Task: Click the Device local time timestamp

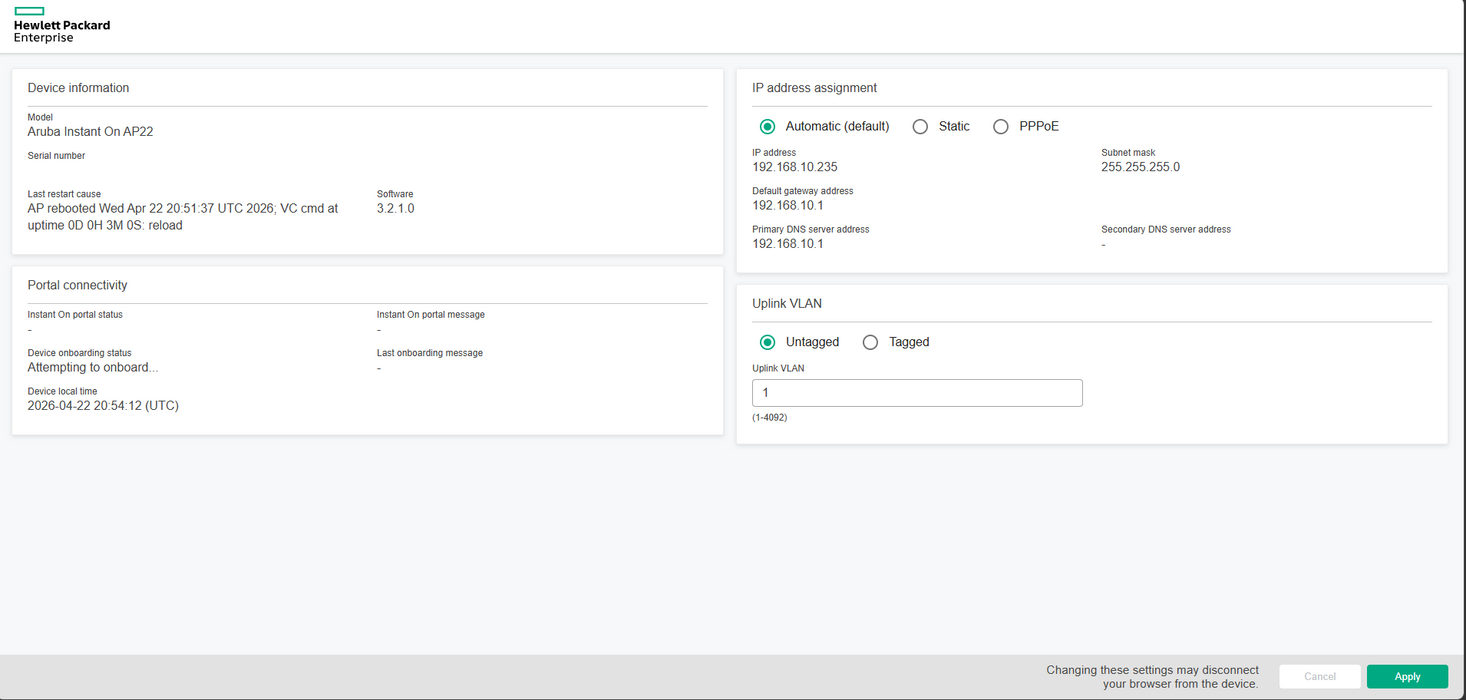Action: (x=103, y=405)
